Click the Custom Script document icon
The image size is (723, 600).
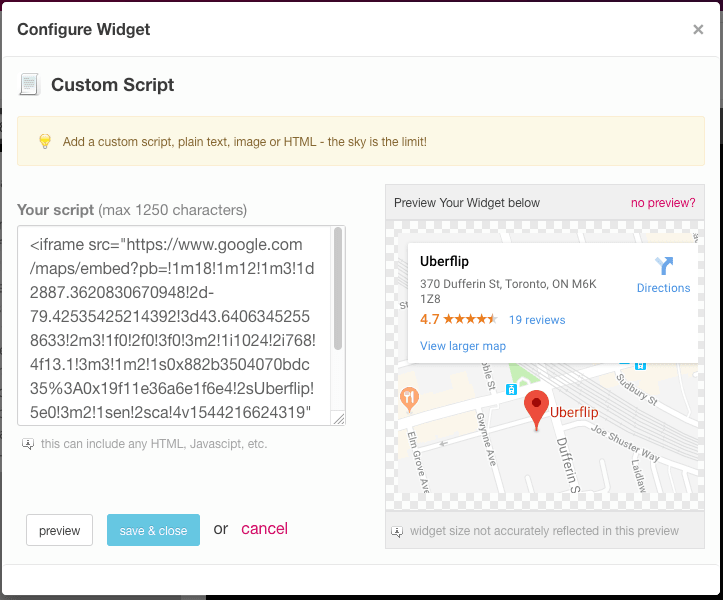(29, 84)
